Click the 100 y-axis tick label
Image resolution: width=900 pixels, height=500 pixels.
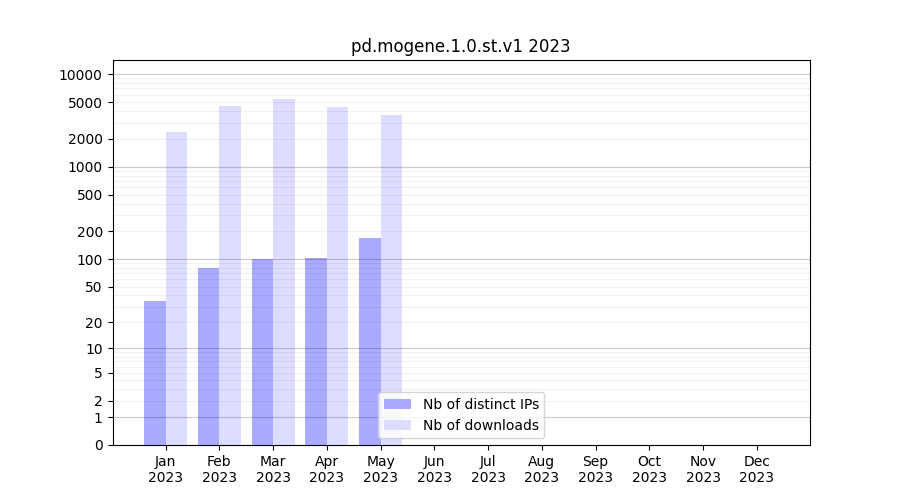tap(90, 260)
